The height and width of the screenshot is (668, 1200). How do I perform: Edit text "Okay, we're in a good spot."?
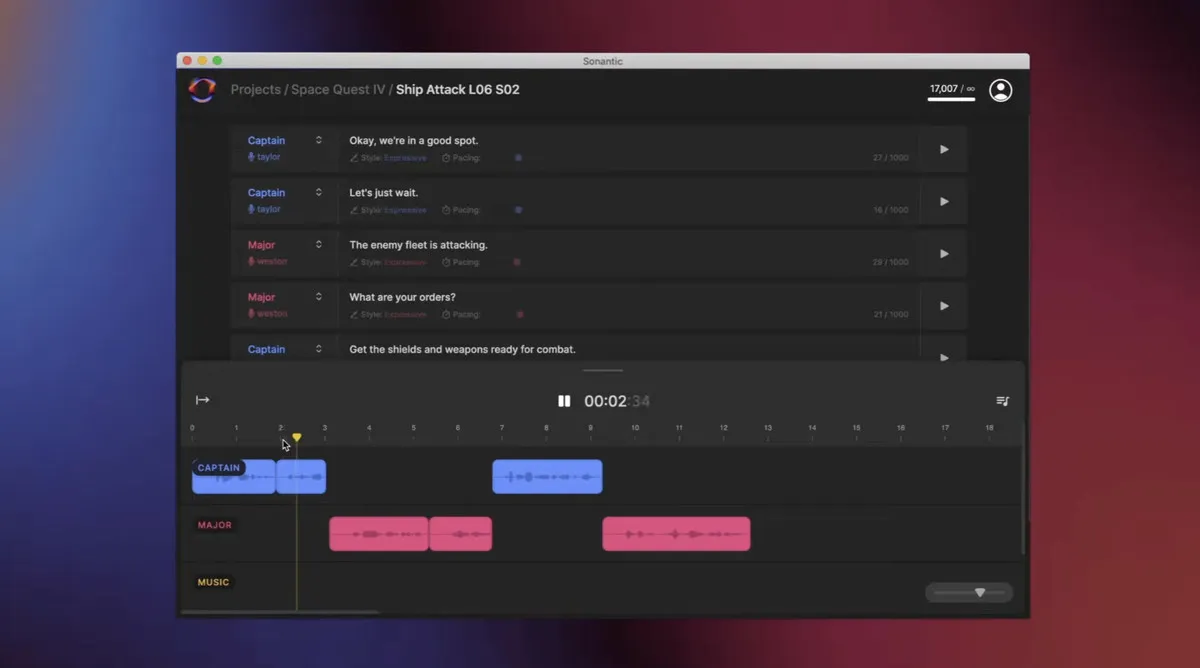click(x=414, y=141)
